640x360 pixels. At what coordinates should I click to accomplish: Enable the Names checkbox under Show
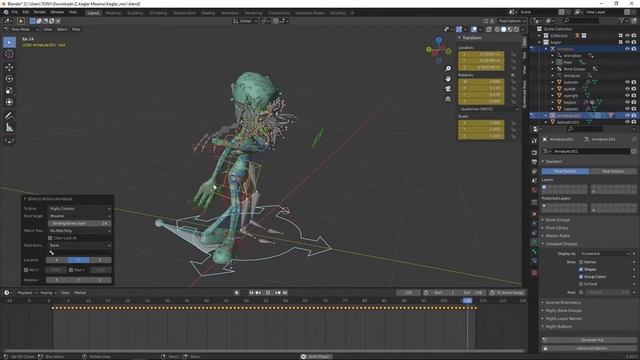coord(581,262)
